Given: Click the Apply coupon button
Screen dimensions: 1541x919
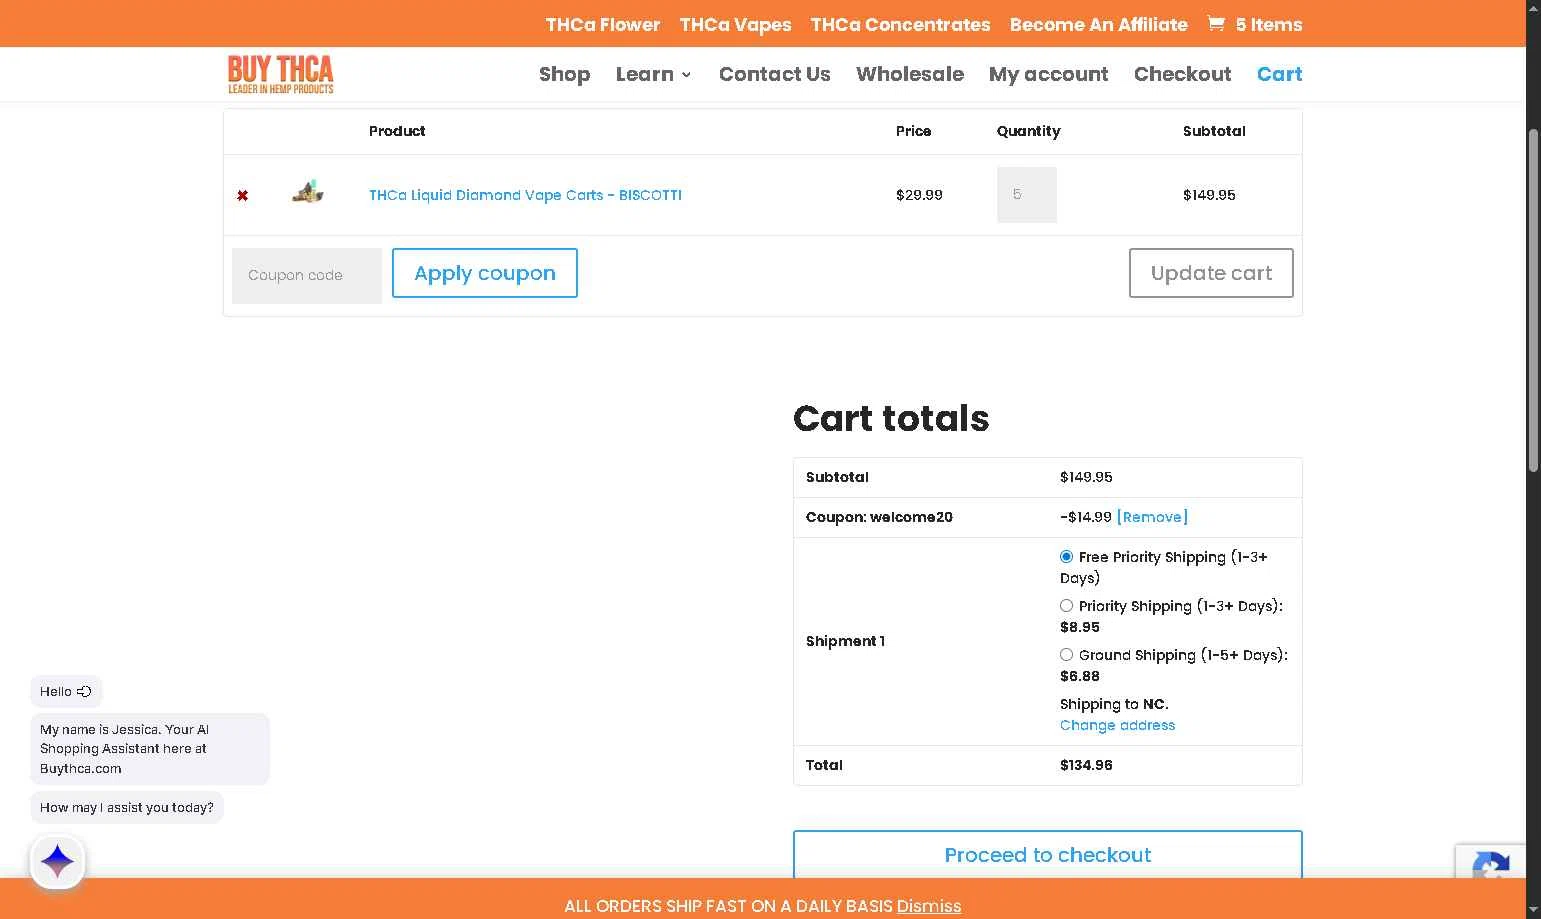Looking at the screenshot, I should tap(485, 273).
